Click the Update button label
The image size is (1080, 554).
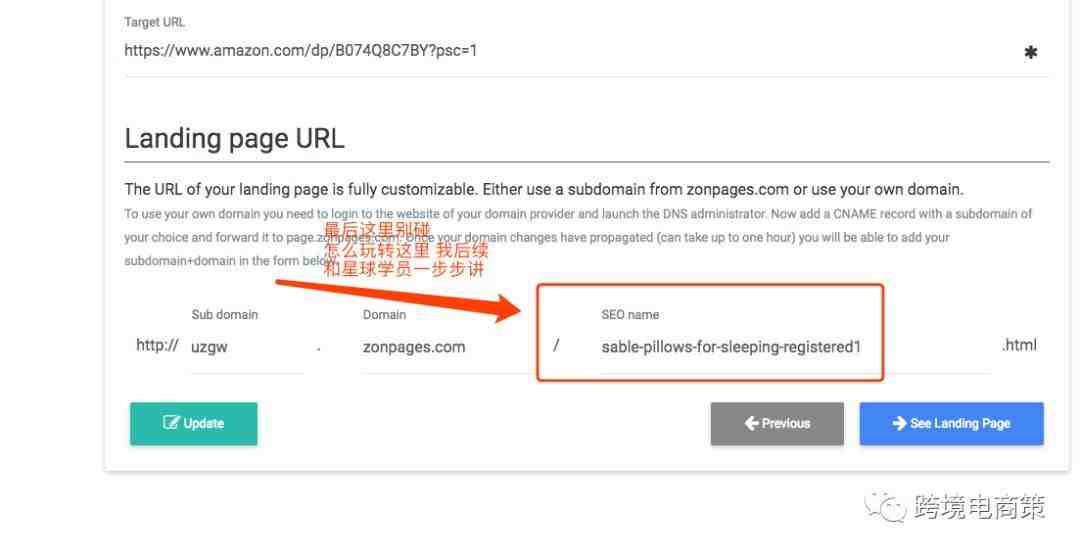tap(203, 423)
